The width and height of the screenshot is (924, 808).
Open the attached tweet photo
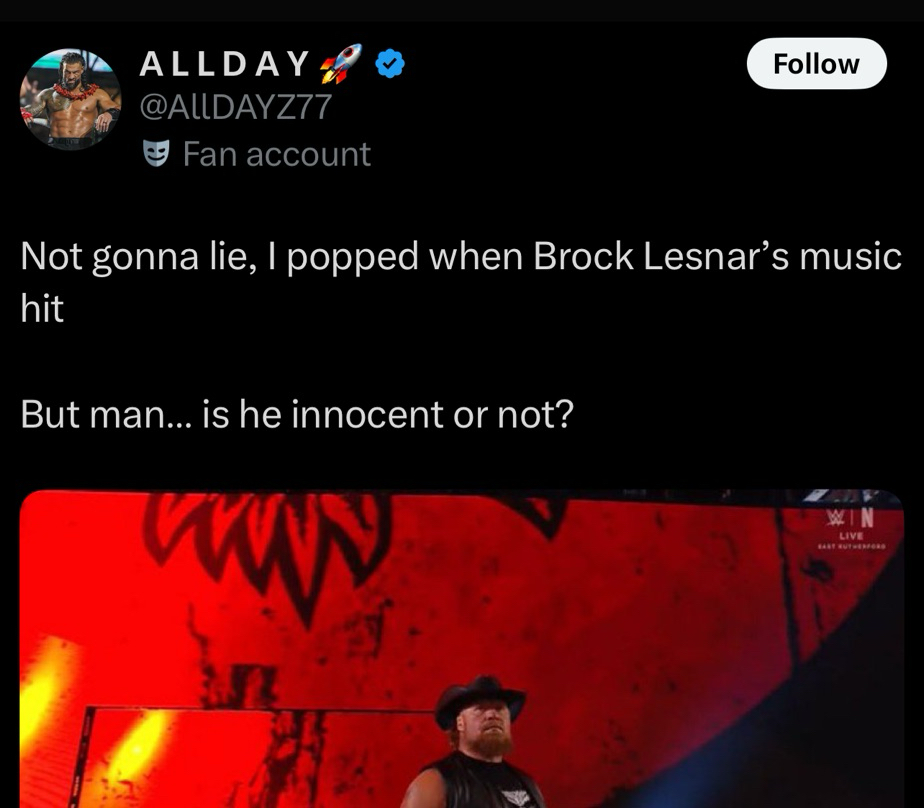(x=461, y=648)
